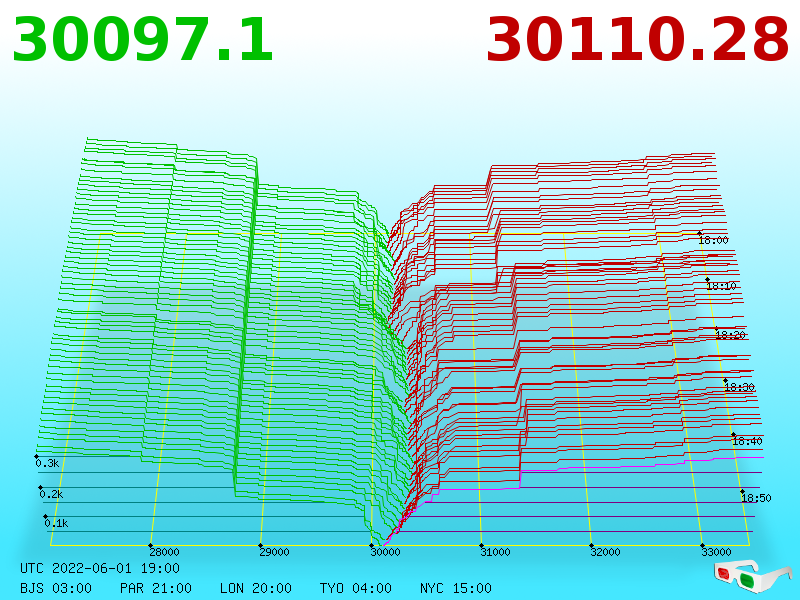Click the 28000 price axis label

pyautogui.click(x=164, y=552)
